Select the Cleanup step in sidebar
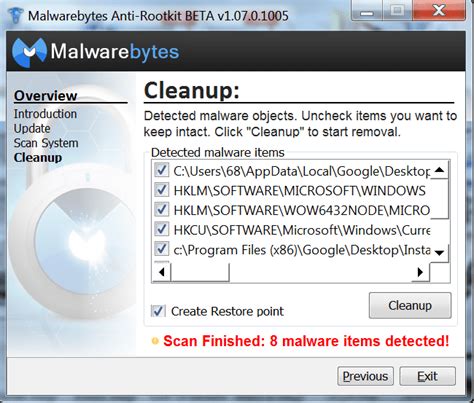Viewport: 474px width, 403px height. 38,158
